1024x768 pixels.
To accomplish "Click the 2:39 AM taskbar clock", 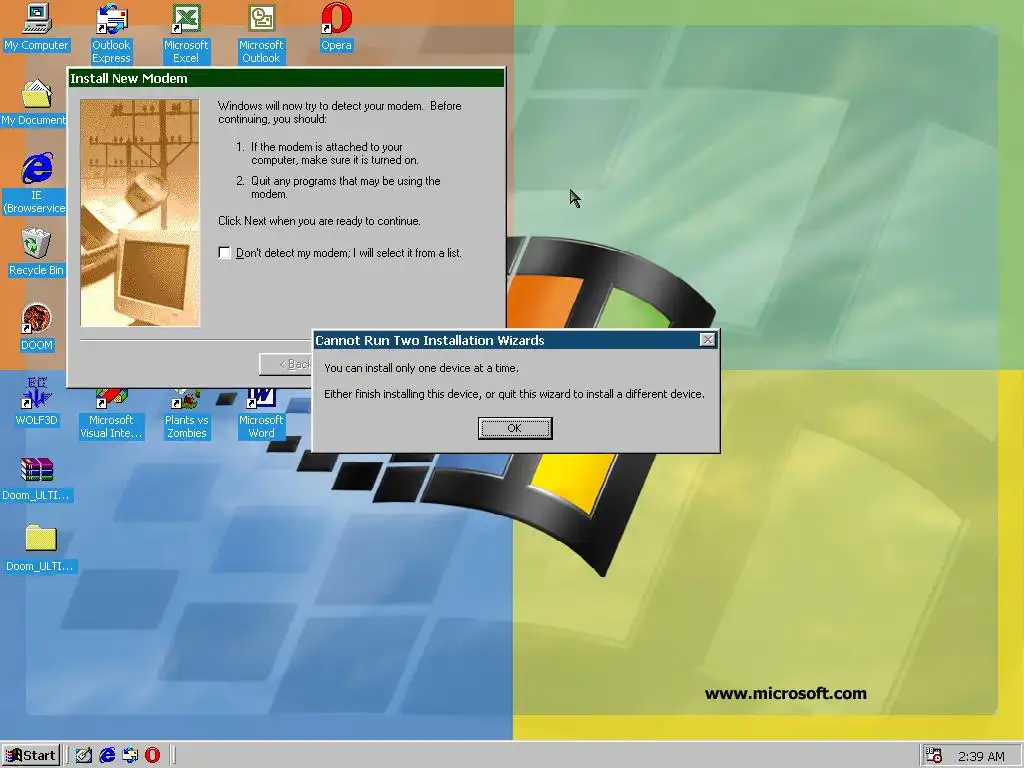I will 981,756.
